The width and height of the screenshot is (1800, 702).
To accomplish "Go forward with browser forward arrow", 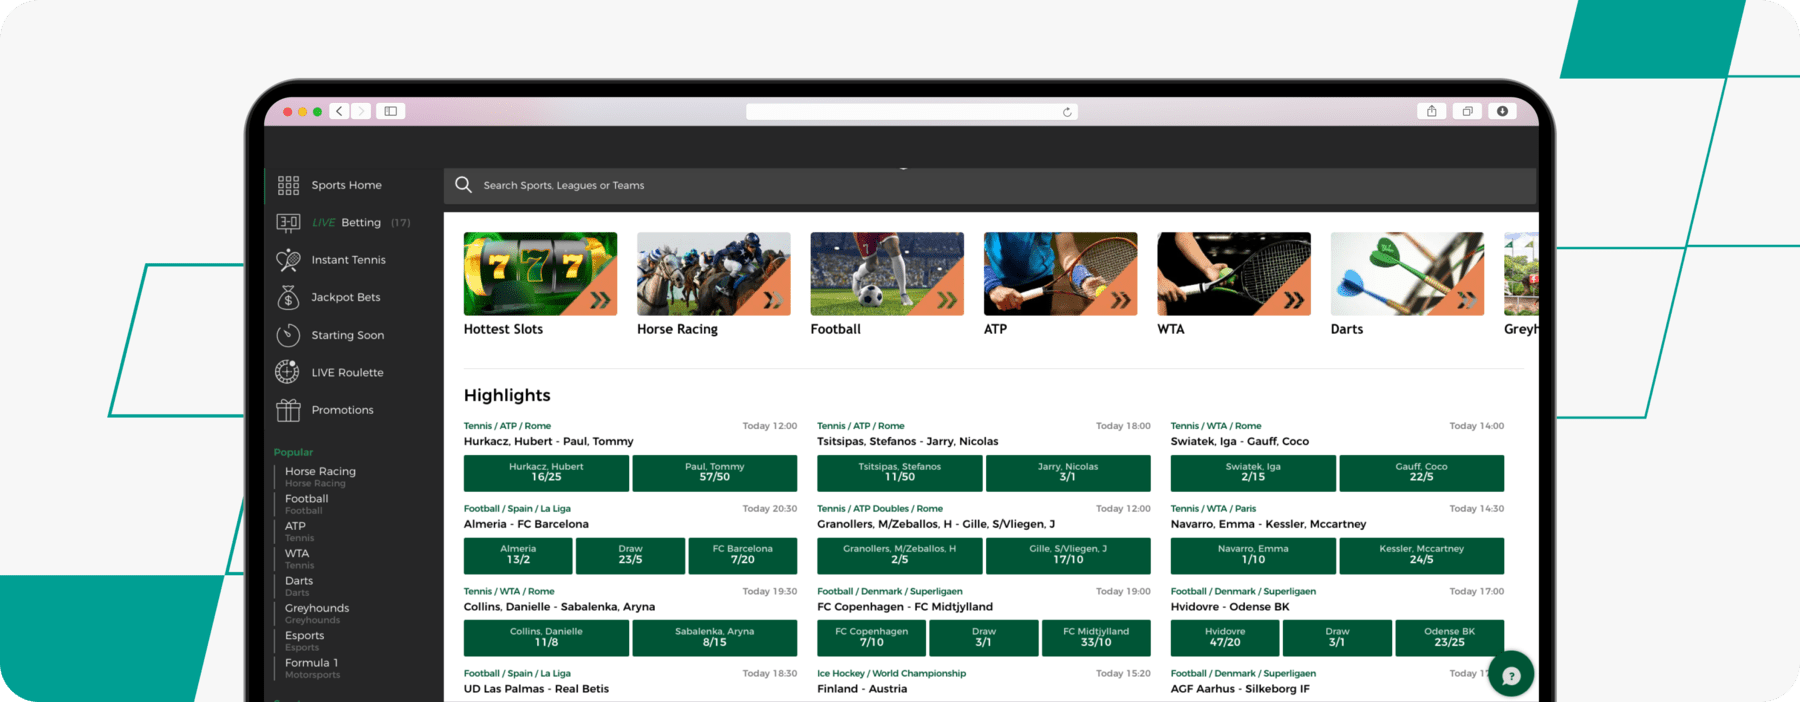I will (361, 111).
